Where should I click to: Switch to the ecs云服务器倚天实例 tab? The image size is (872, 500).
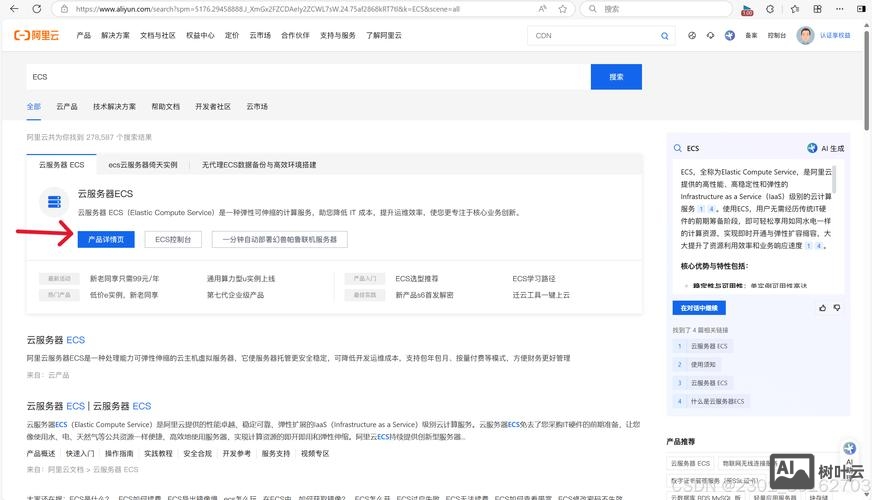tap(143, 165)
